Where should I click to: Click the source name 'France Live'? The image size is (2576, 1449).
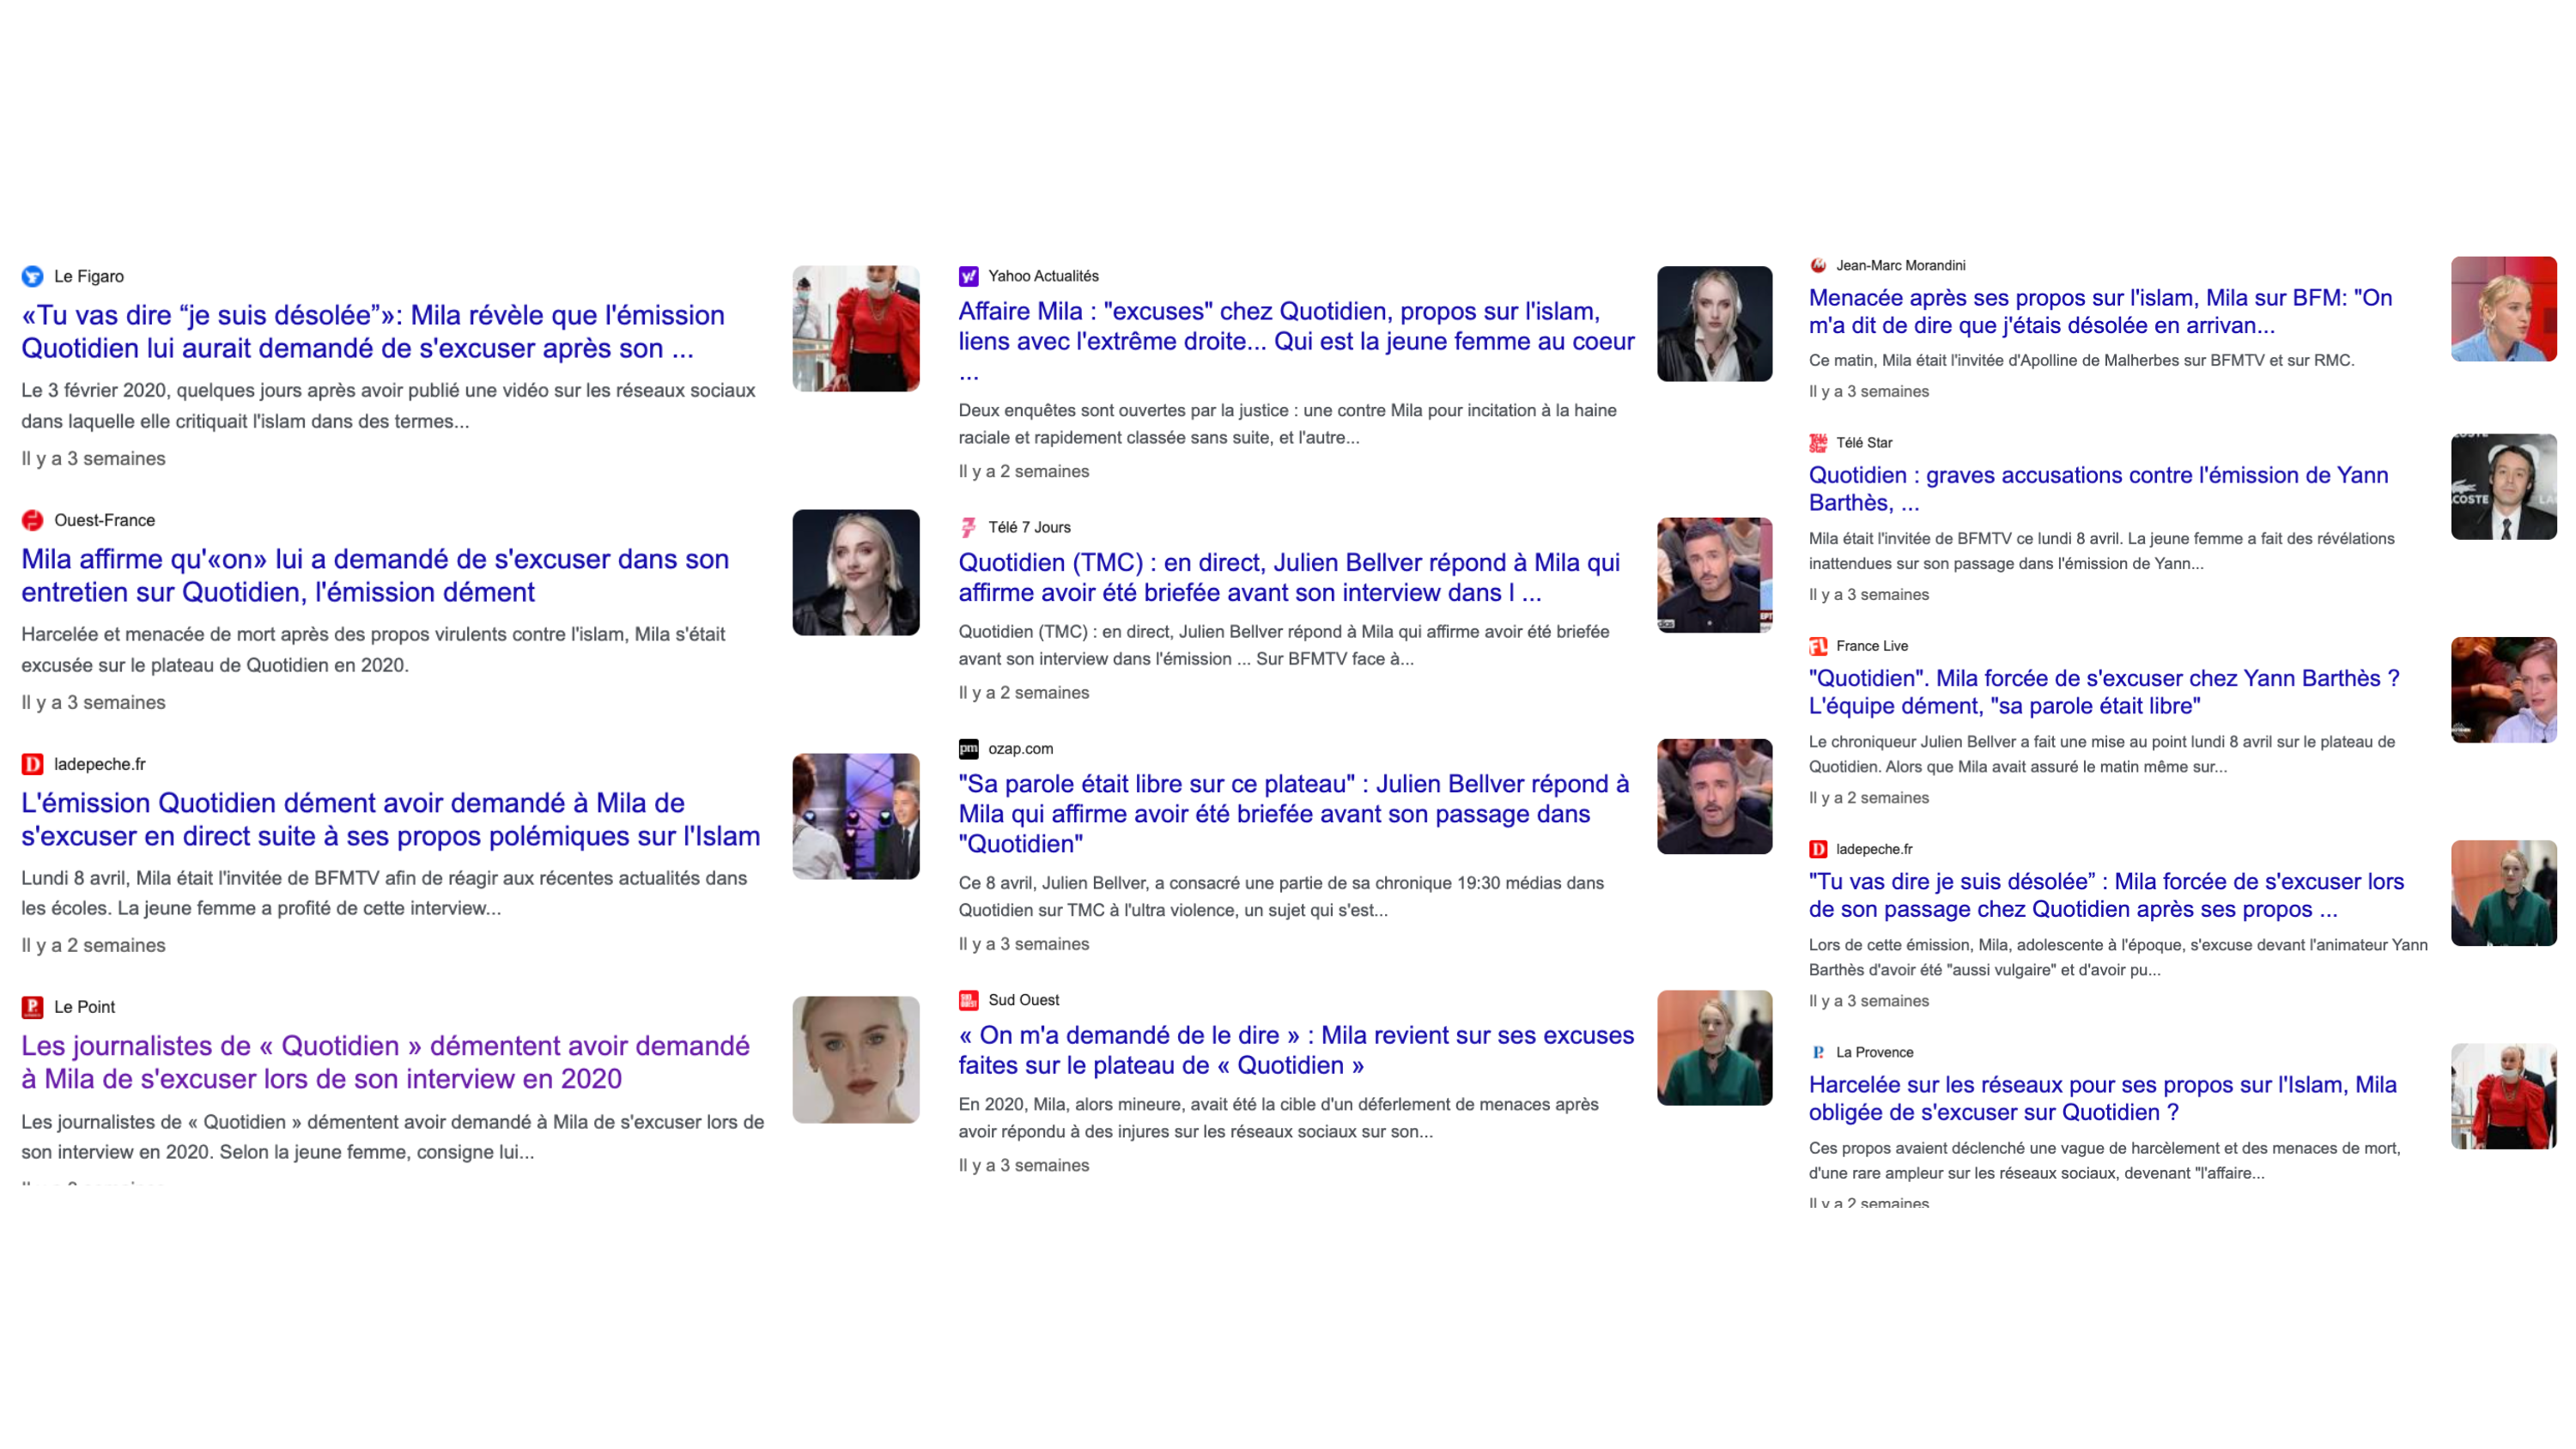1872,646
